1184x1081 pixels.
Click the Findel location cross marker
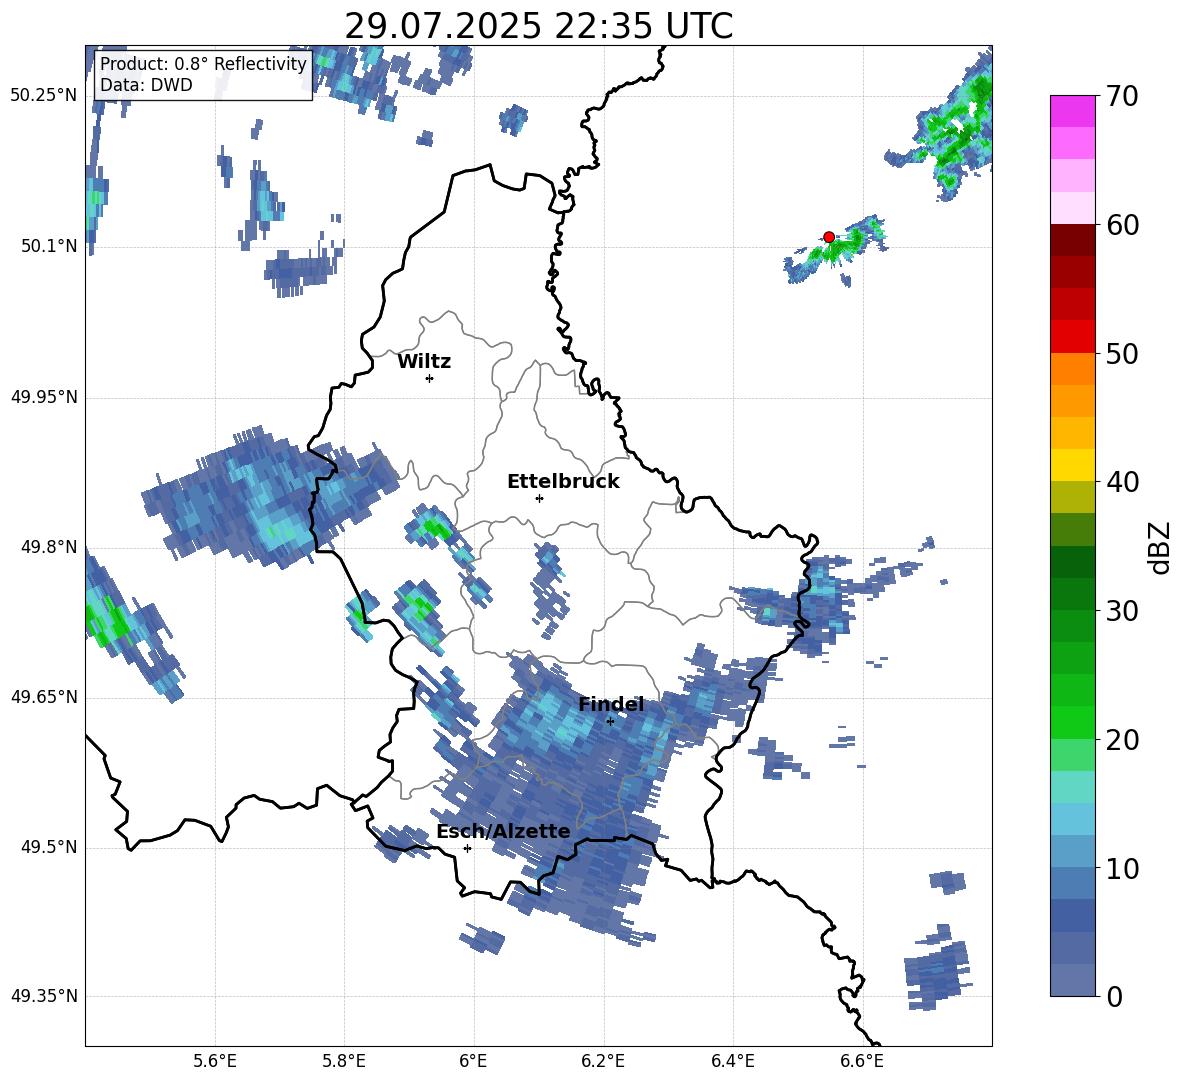pyautogui.click(x=610, y=722)
